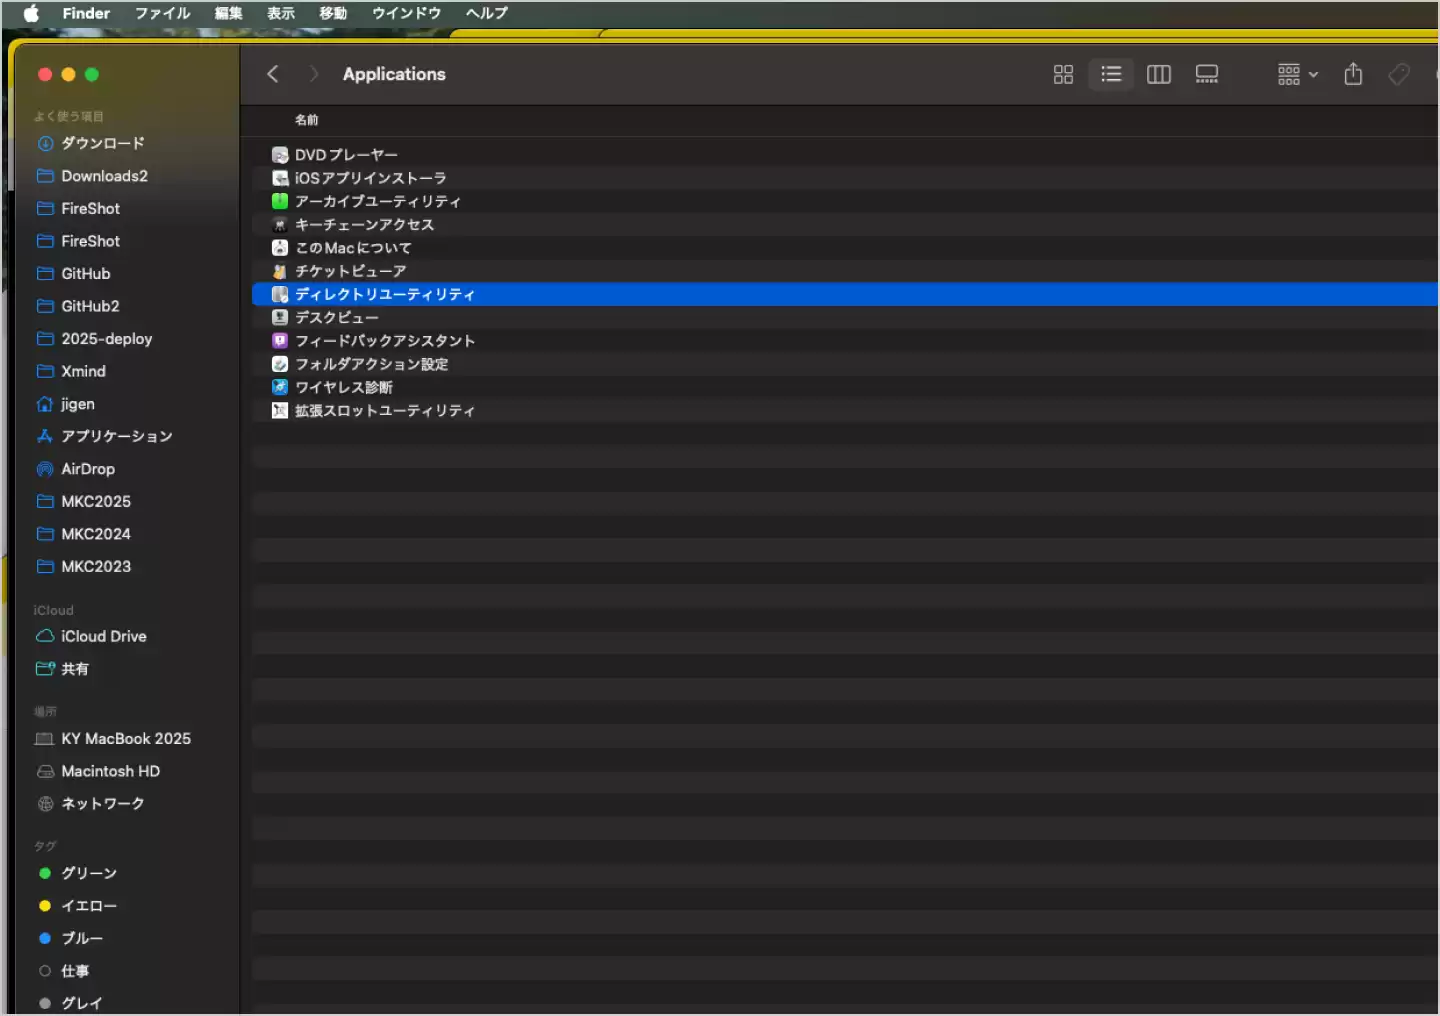Select the green グリーン tag

tap(89, 873)
